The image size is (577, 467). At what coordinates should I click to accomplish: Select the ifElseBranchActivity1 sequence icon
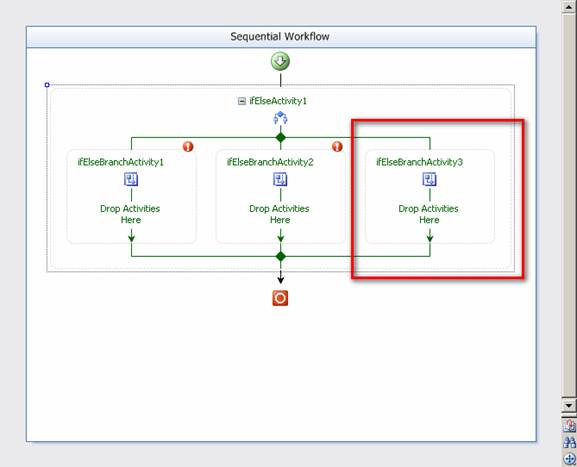click(x=131, y=180)
